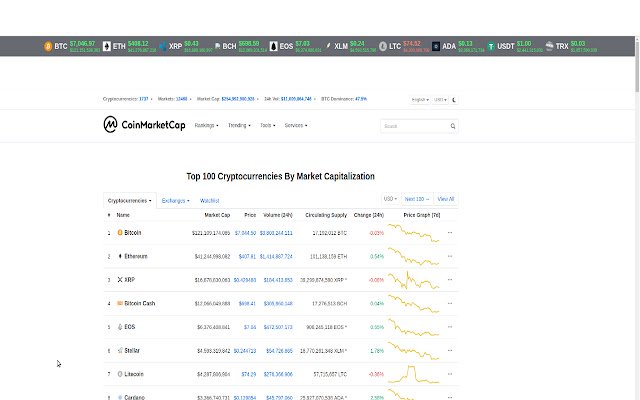Image resolution: width=640 pixels, height=400 pixels.
Task: Sort table by Market Cap column
Action: click(x=217, y=215)
